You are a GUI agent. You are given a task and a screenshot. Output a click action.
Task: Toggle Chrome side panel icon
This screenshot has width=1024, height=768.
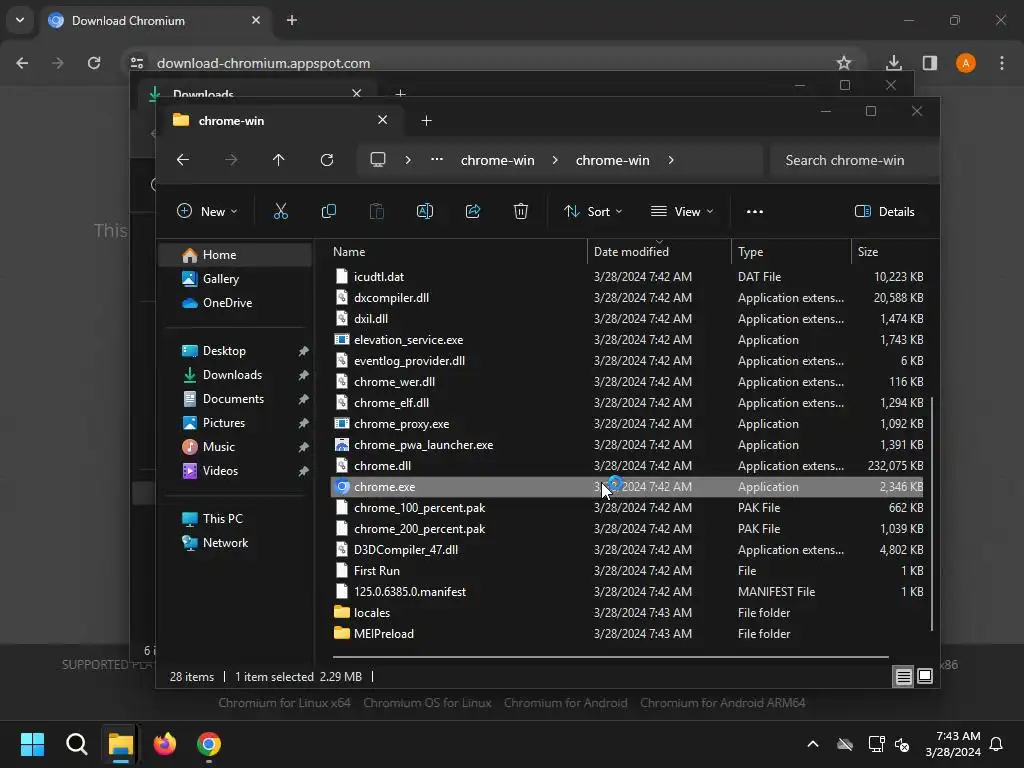point(930,63)
